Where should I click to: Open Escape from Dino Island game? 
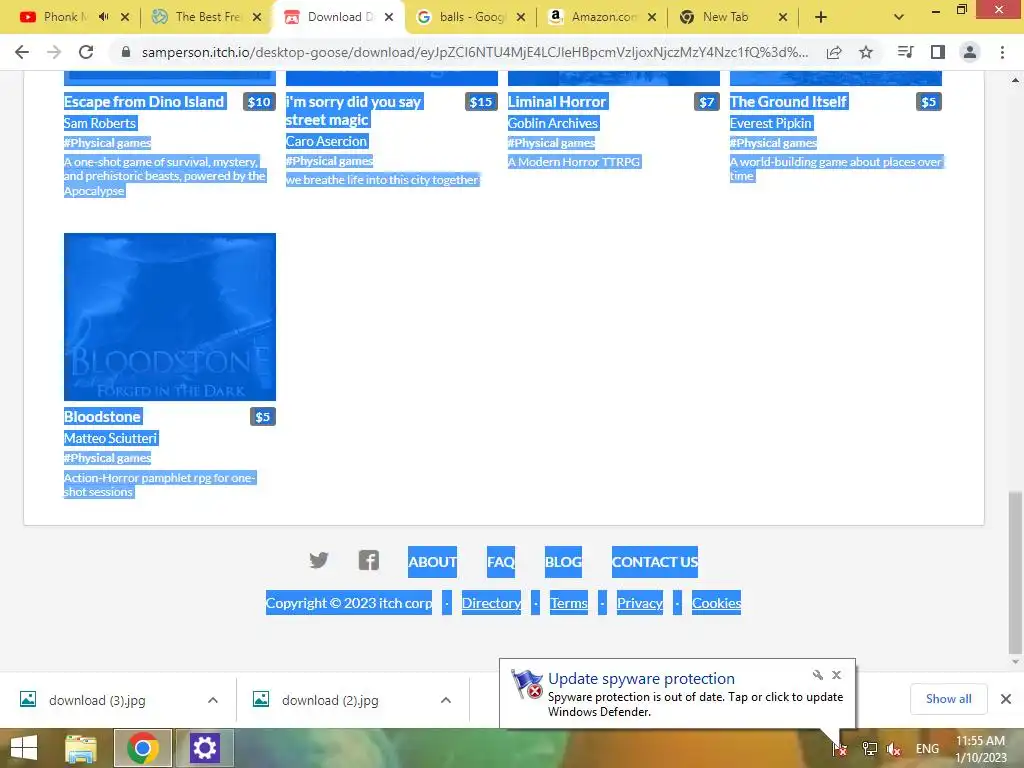pyautogui.click(x=144, y=101)
